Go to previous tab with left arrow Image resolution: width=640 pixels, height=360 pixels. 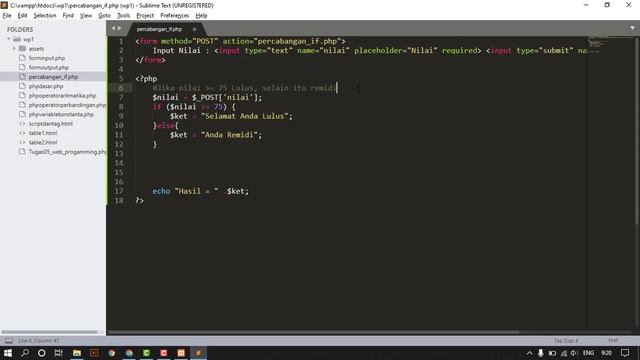click(x=113, y=28)
